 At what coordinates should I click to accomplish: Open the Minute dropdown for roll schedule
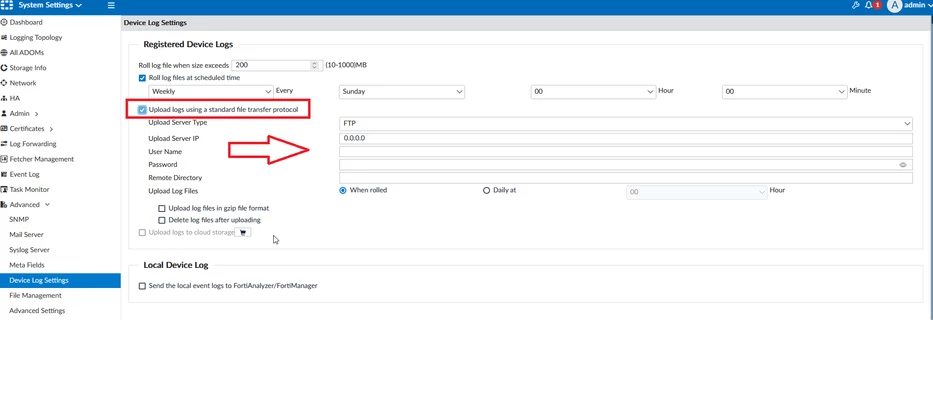click(784, 92)
